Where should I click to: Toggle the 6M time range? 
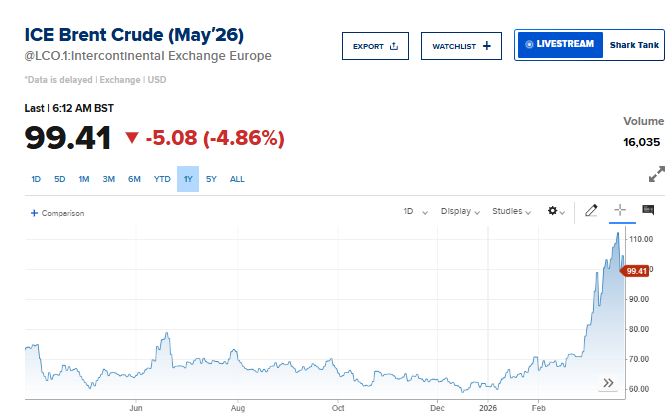point(134,179)
